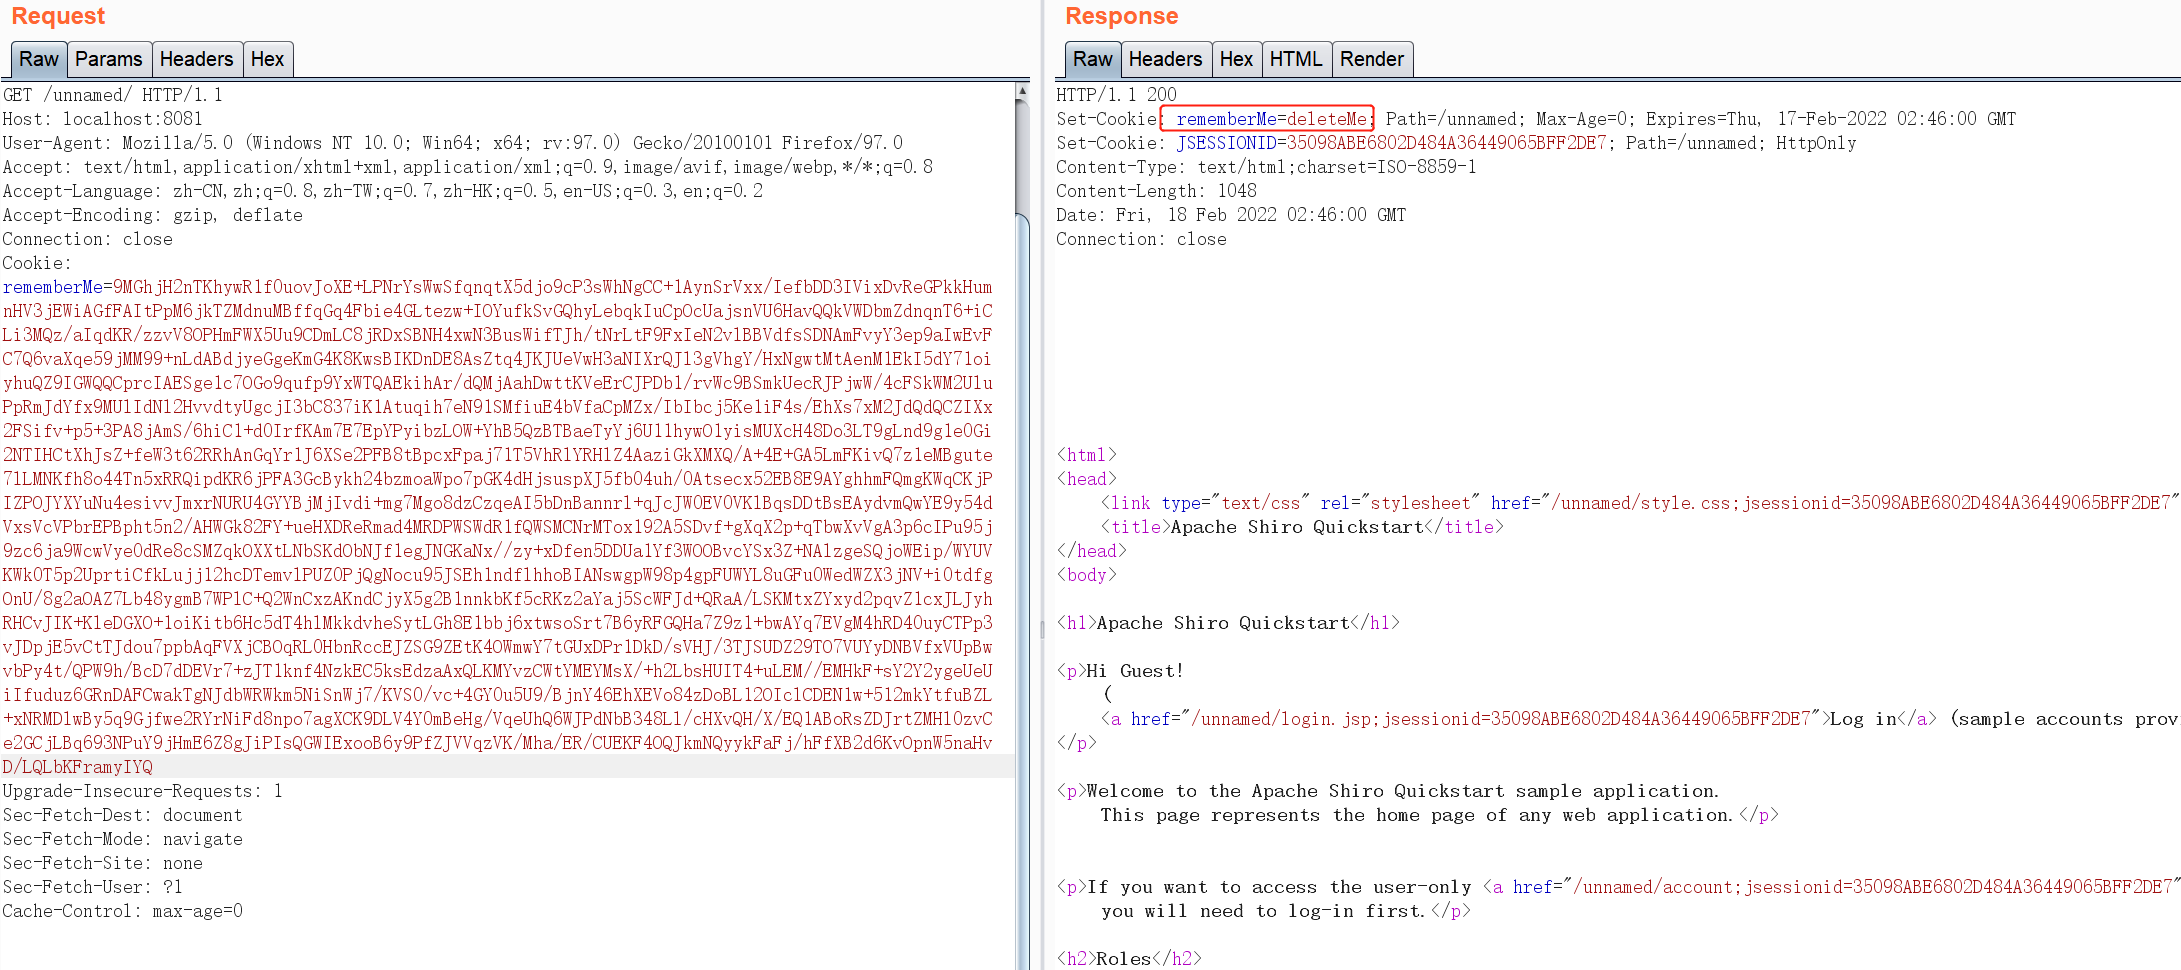Click the 'Upgrade-Insecure-Requests: 1' line
Viewport: 2181px width, 970px height.
(x=142, y=791)
